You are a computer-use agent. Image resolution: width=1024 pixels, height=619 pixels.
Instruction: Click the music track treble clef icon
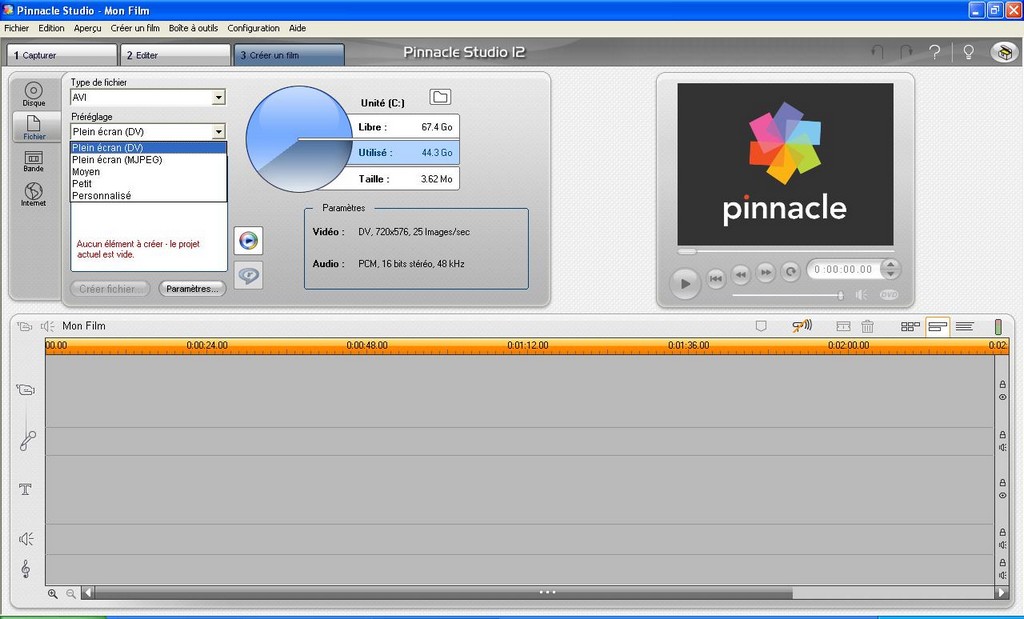click(x=25, y=569)
